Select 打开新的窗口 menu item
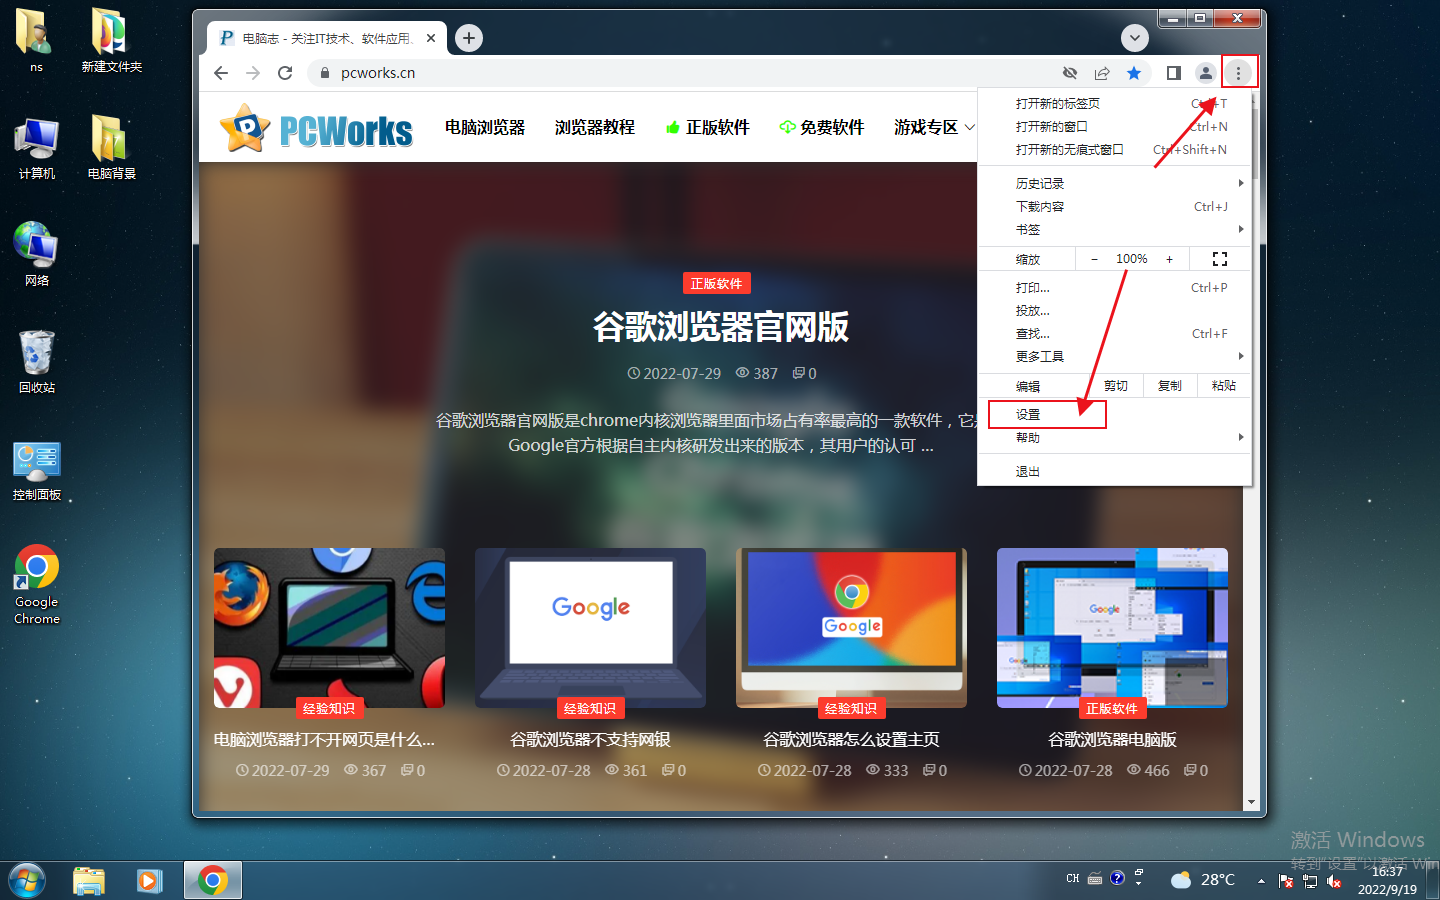Viewport: 1440px width, 900px height. pos(1114,127)
